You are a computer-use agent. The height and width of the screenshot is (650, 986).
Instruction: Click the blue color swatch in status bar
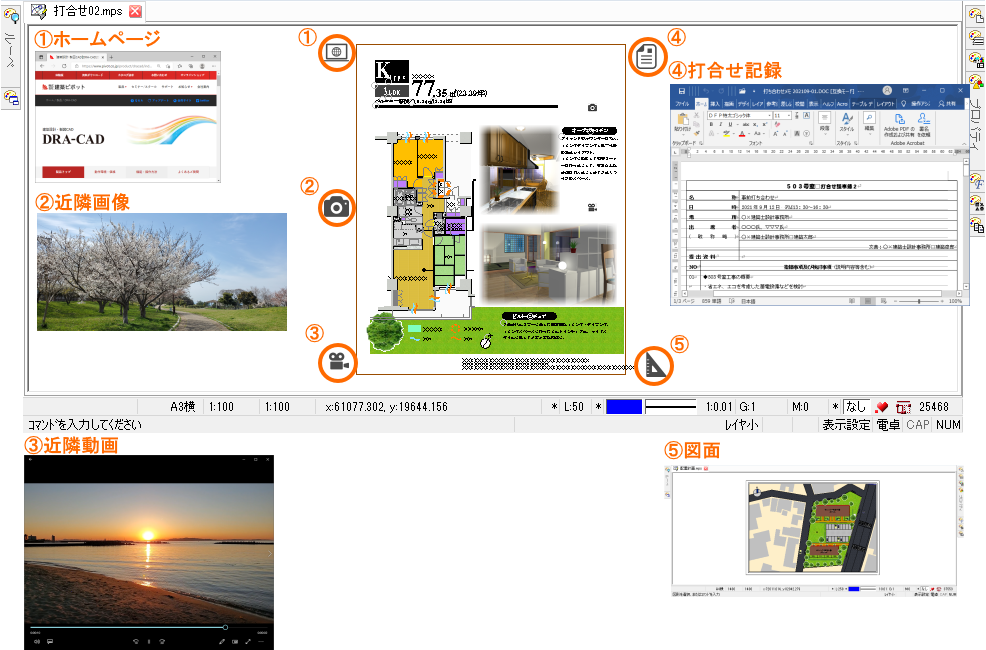coord(624,407)
